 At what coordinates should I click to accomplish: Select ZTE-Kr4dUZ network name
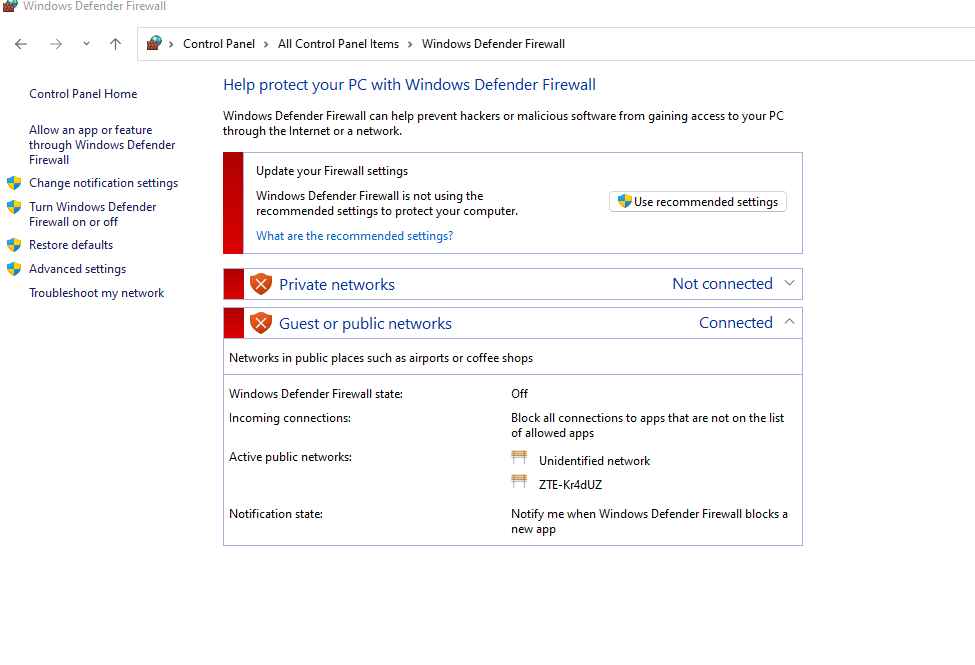pyautogui.click(x=571, y=485)
